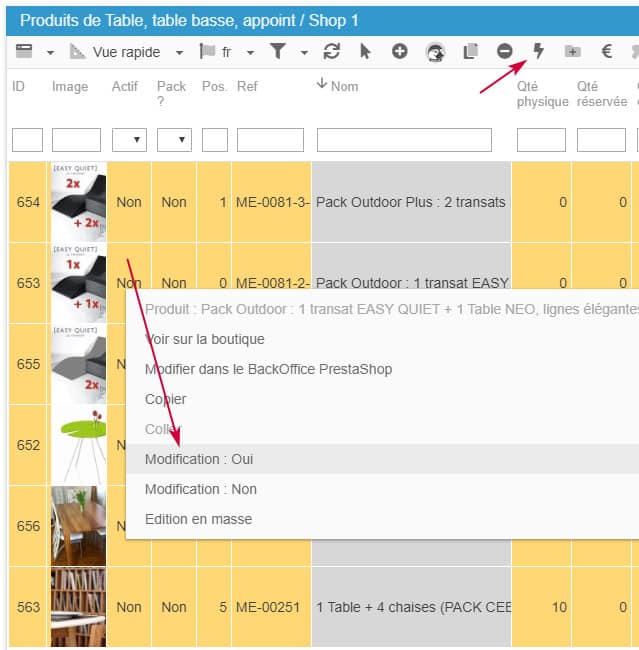This screenshot has height=650, width=639.
Task: Click the Nom filter input field
Action: (404, 140)
